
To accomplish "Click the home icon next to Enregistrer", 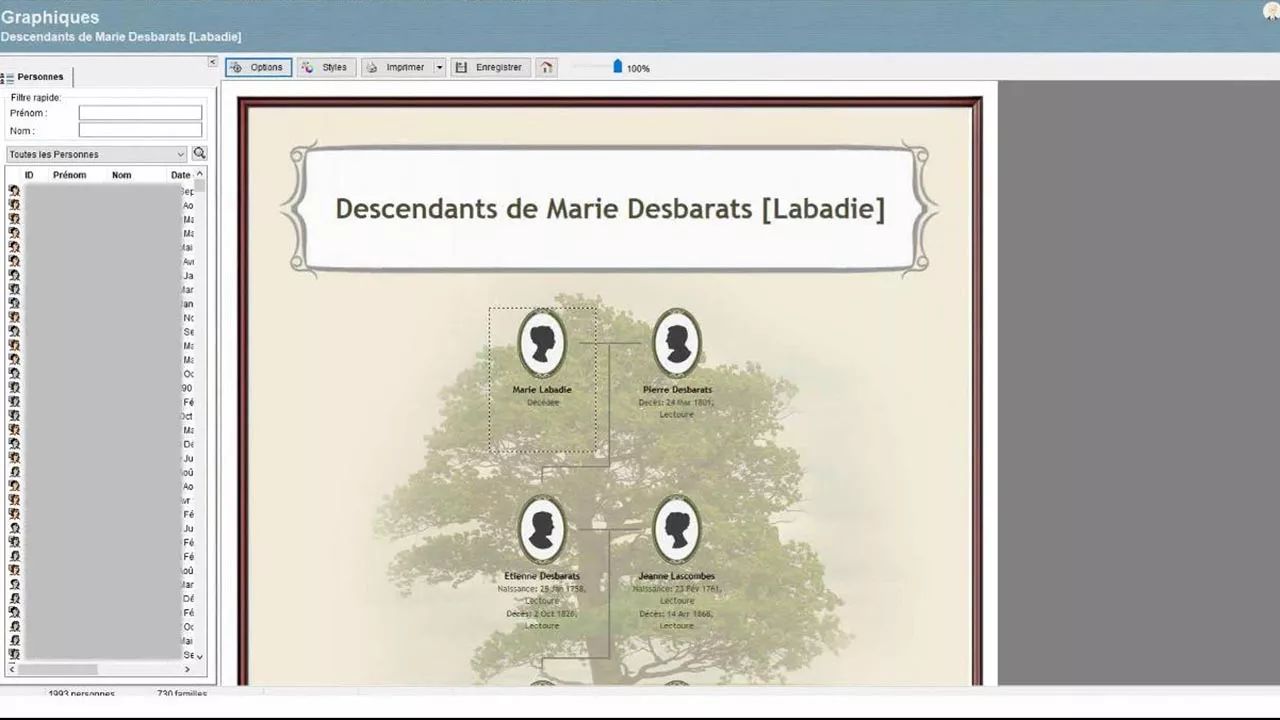I will [546, 66].
